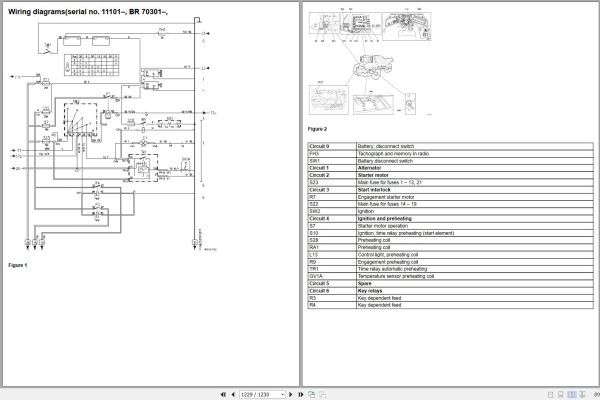The width and height of the screenshot is (600, 400).
Task: Select the 'Alternator' table cell
Action: [474, 168]
